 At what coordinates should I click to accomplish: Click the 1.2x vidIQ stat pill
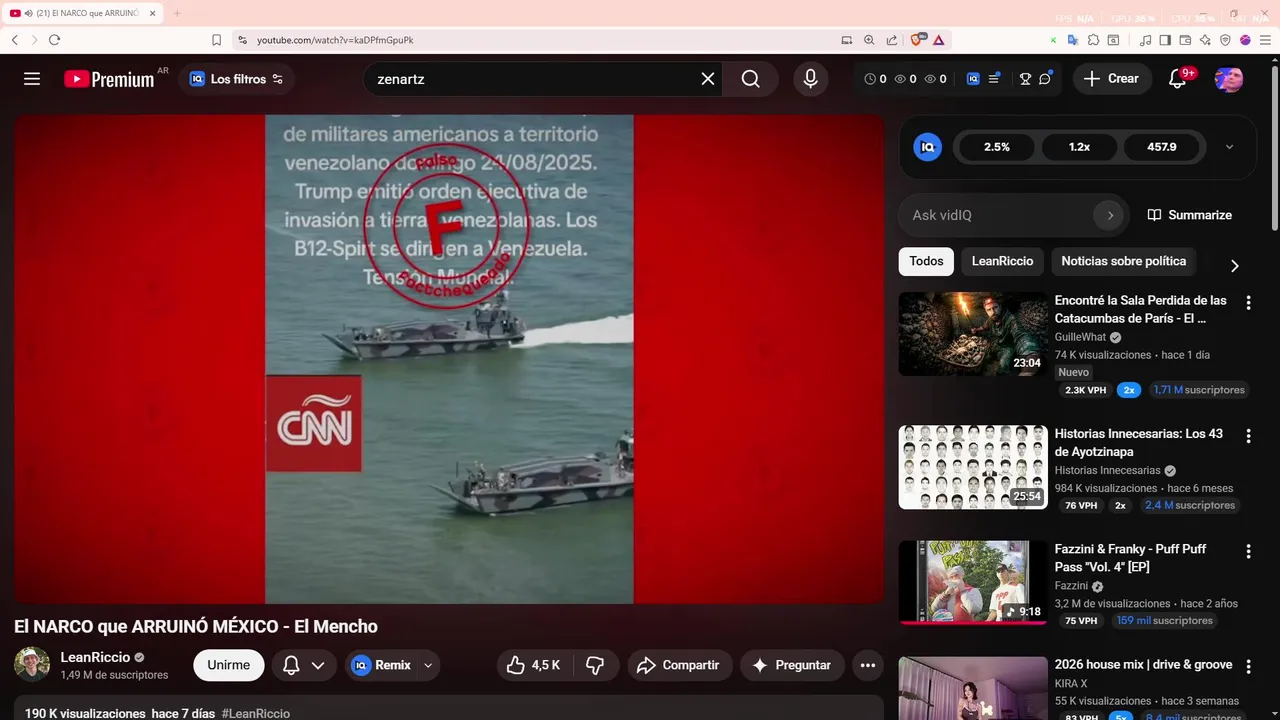1079,147
